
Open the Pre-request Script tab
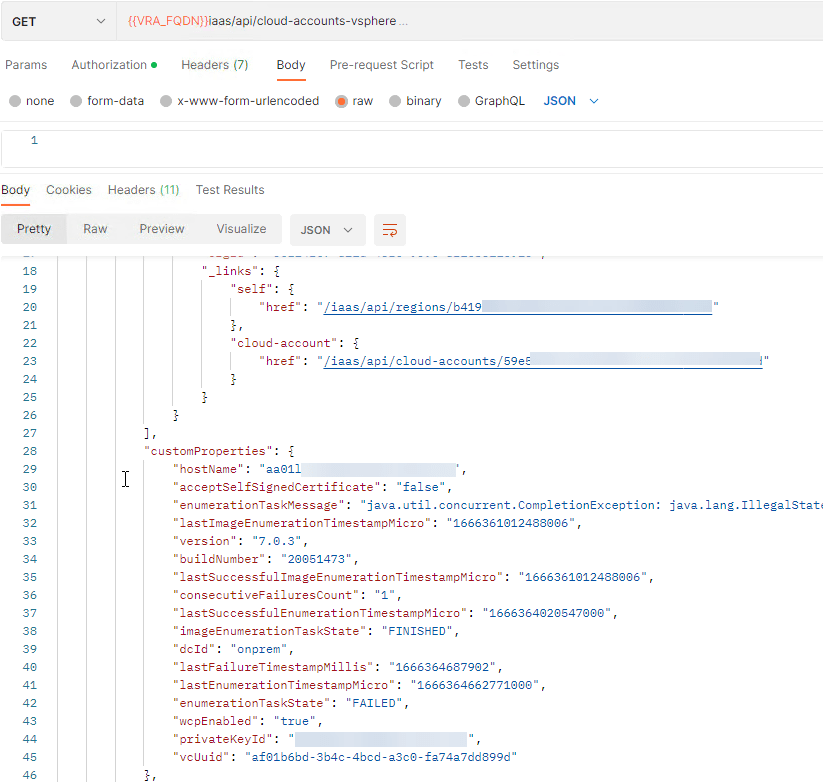[x=382, y=65]
